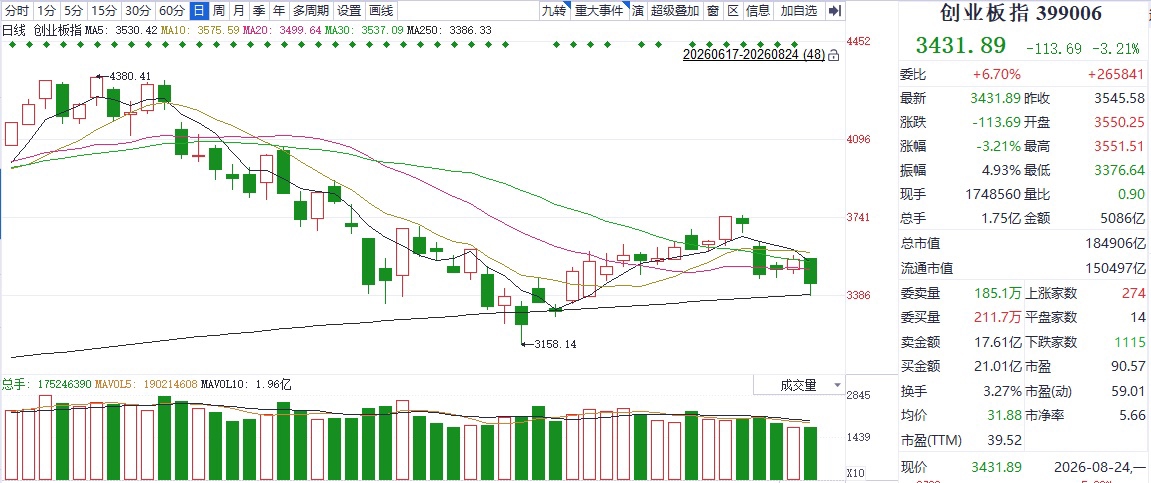Open the 信息 info button

tap(758, 10)
